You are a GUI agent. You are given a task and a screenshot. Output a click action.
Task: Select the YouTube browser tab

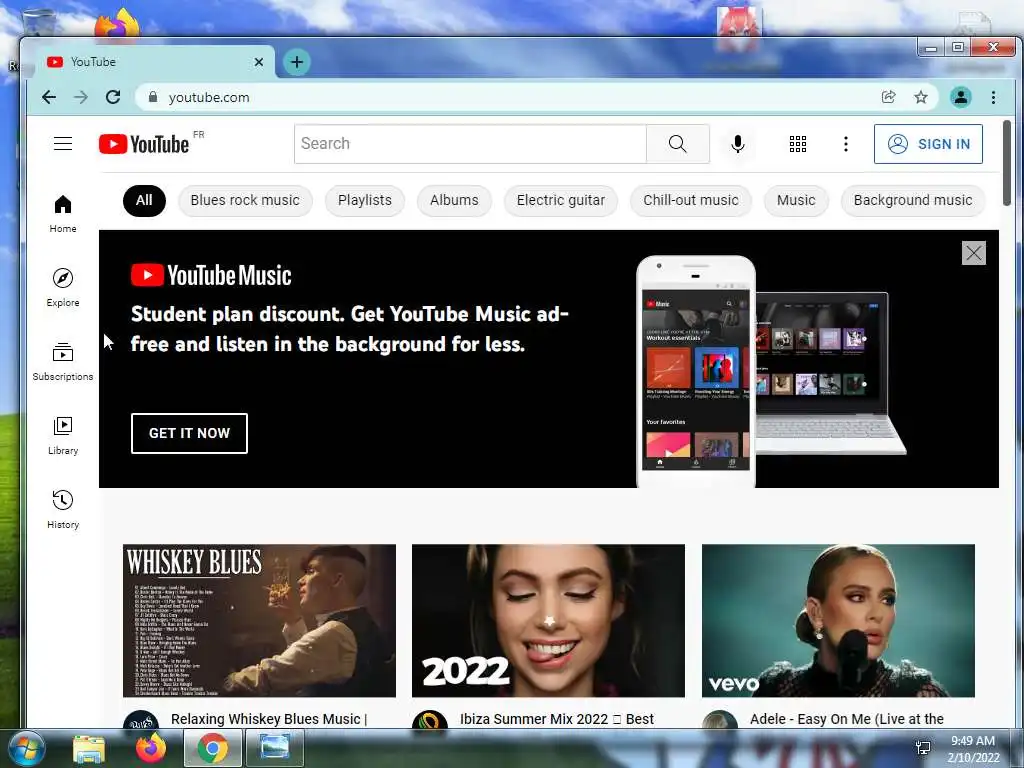point(150,62)
